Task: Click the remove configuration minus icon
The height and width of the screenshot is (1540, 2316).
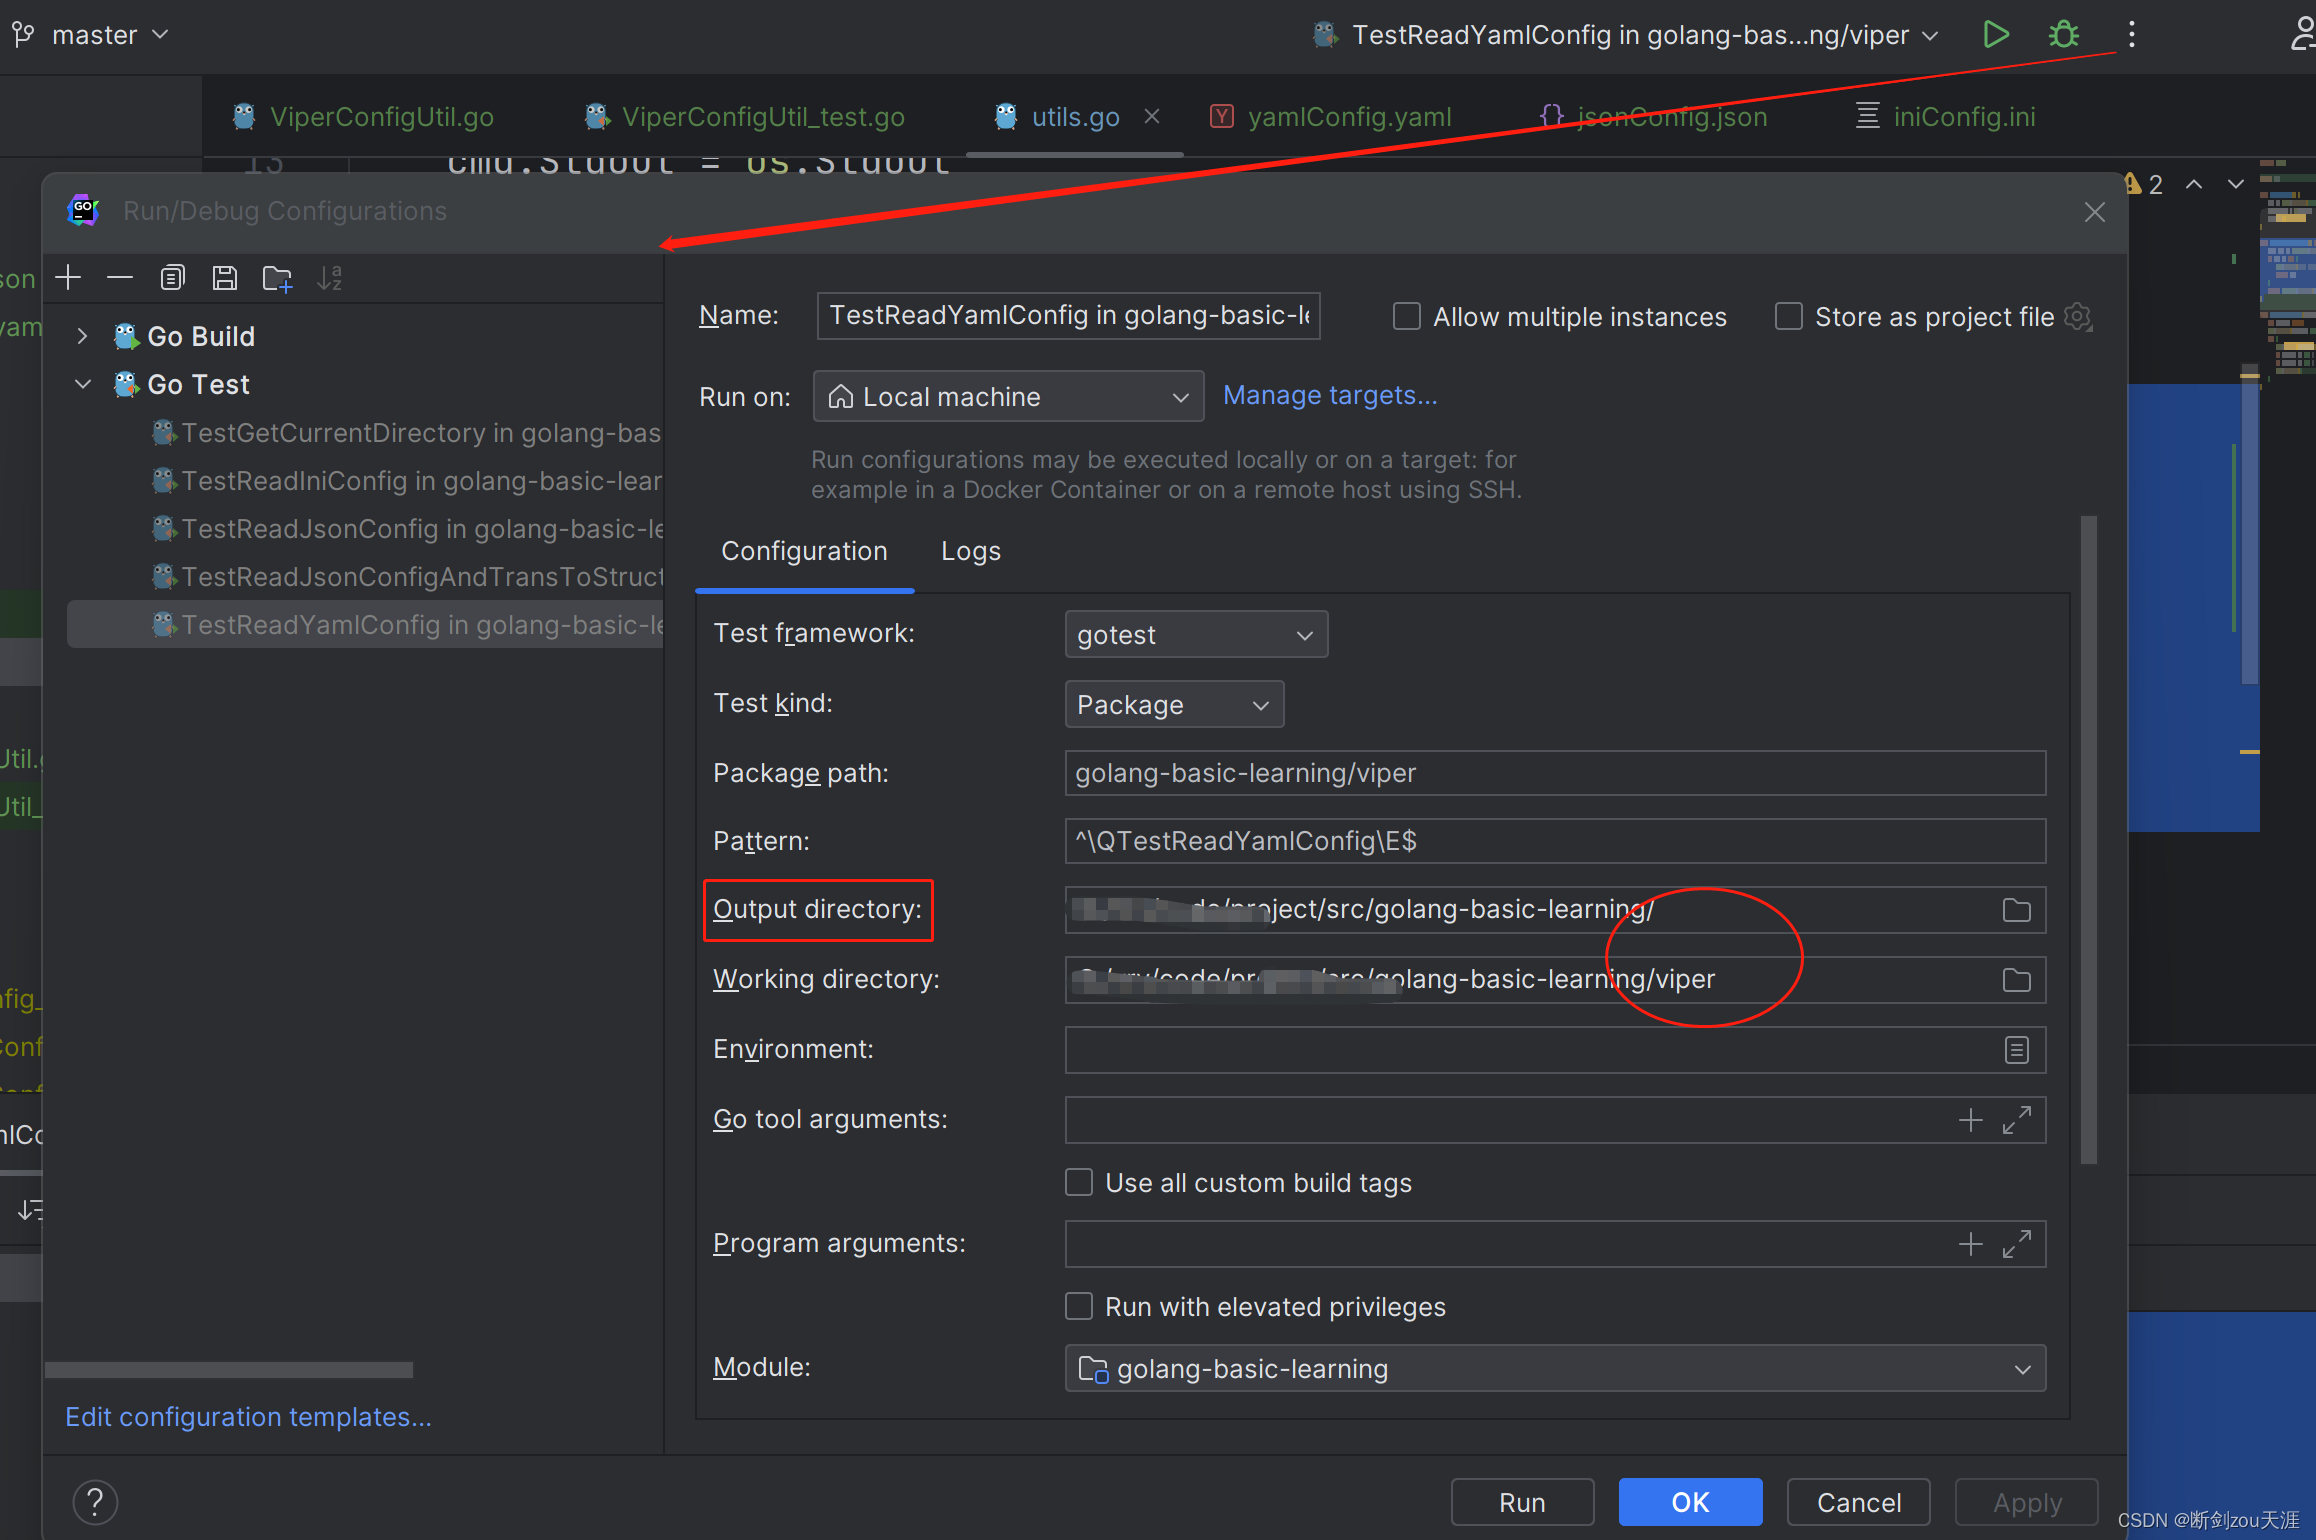Action: point(120,278)
